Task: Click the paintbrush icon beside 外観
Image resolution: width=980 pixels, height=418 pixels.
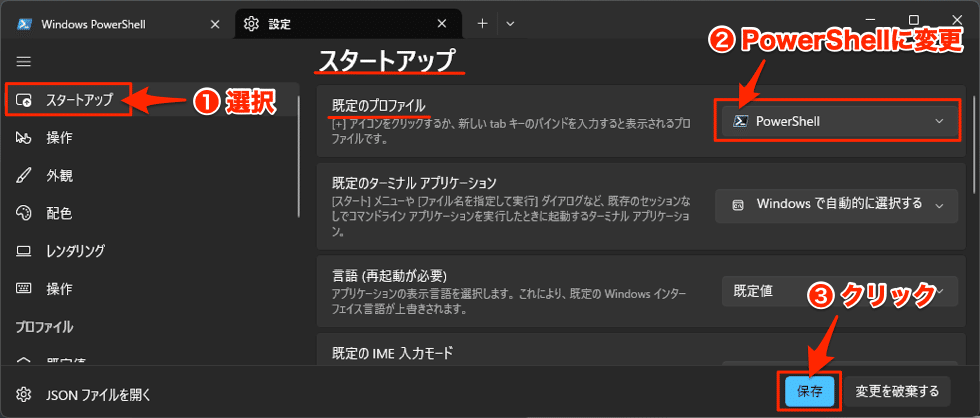Action: tap(24, 176)
